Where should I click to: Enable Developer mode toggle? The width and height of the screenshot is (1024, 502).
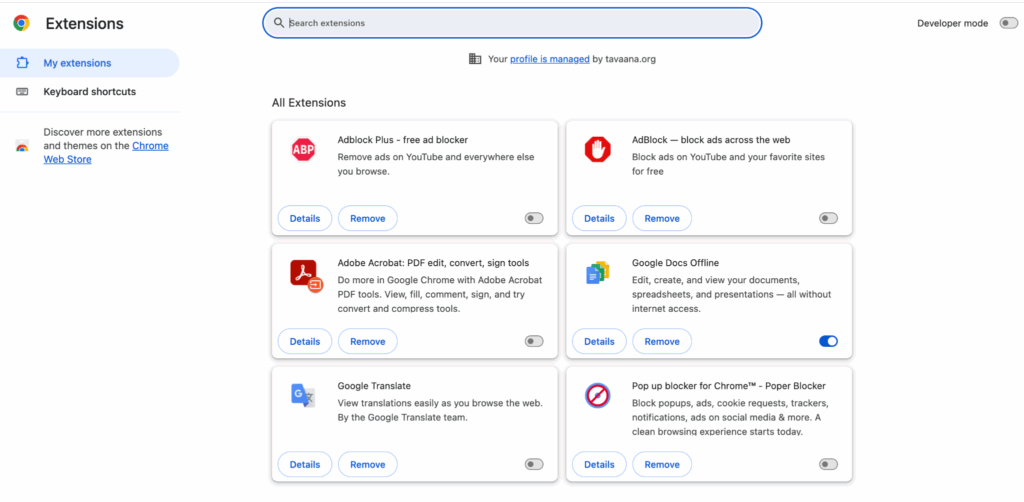(x=1008, y=23)
